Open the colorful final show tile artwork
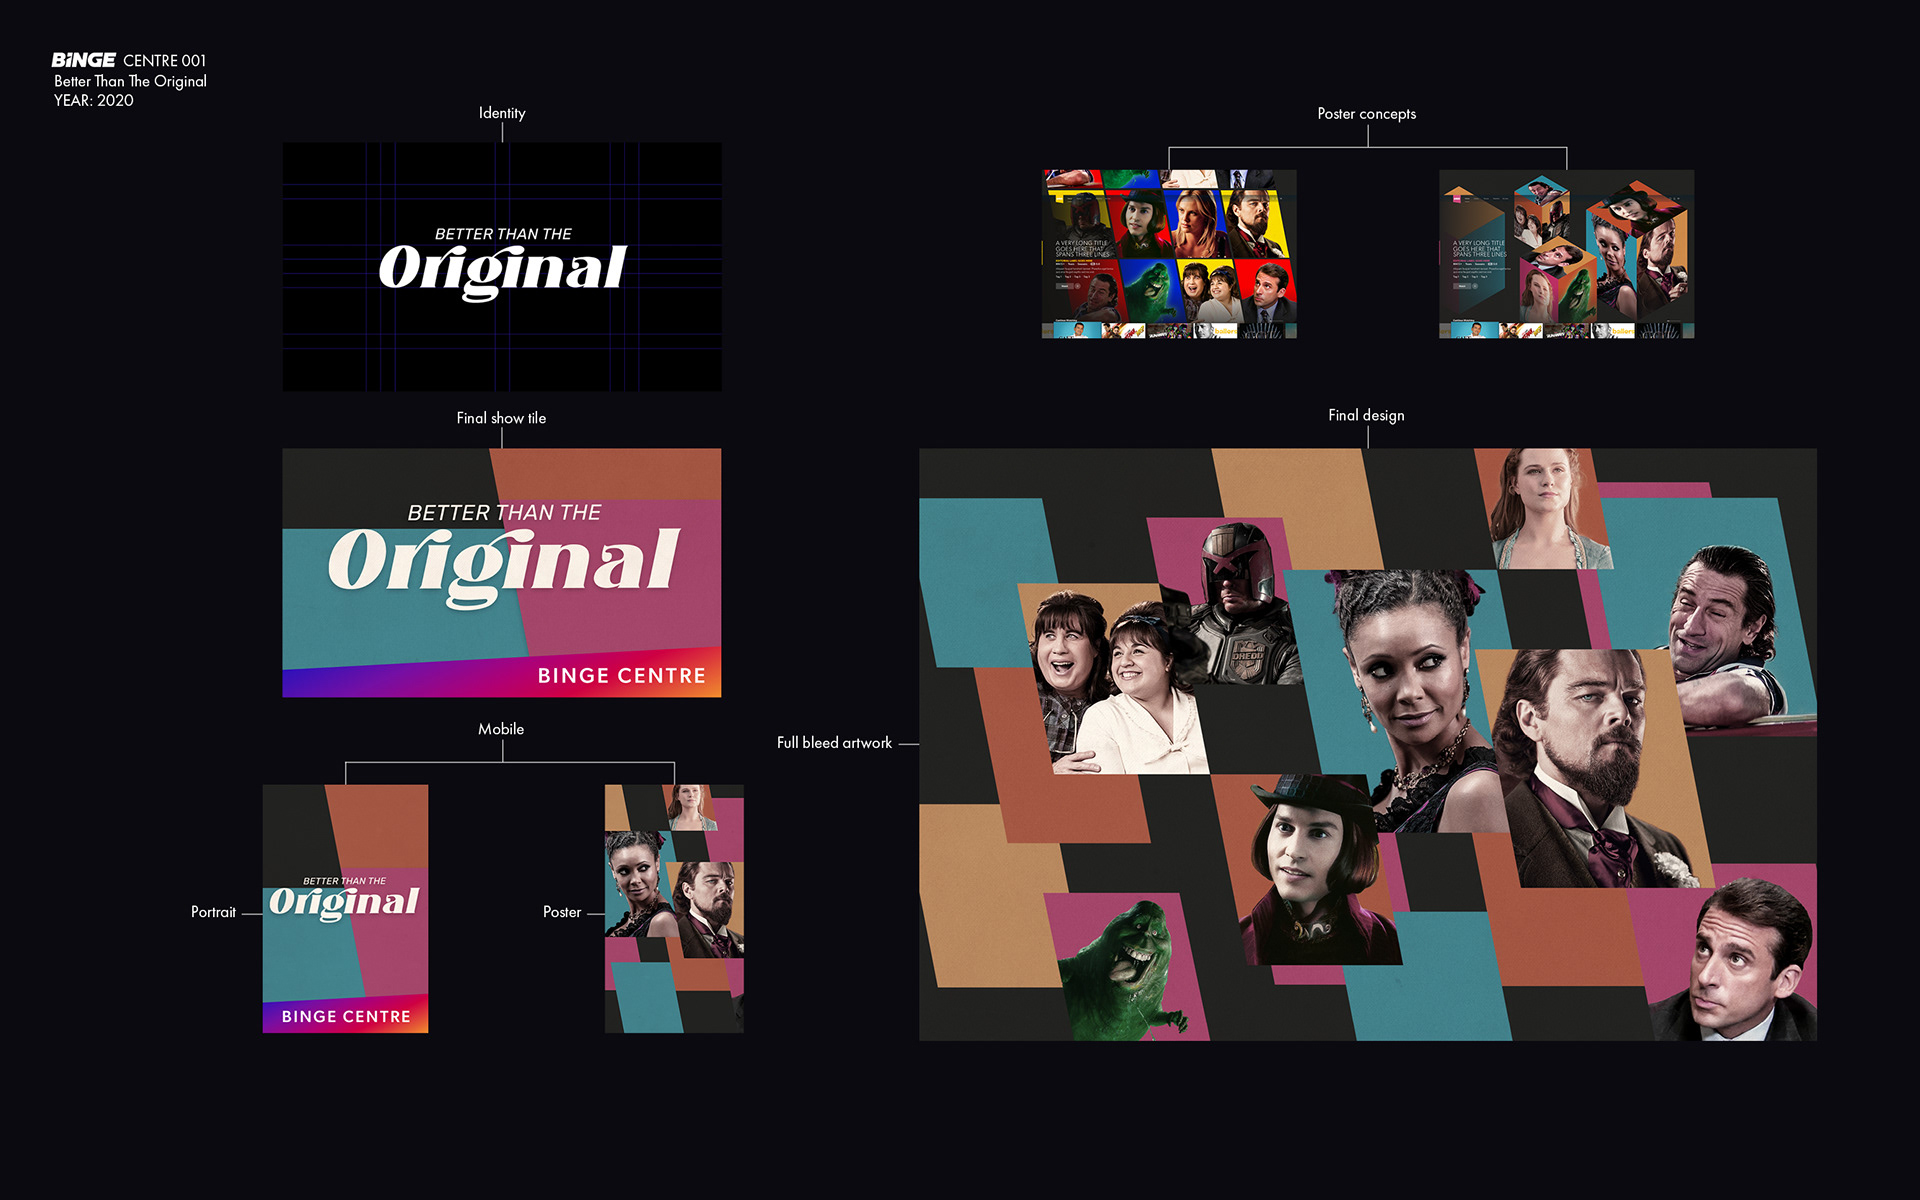 click(502, 573)
